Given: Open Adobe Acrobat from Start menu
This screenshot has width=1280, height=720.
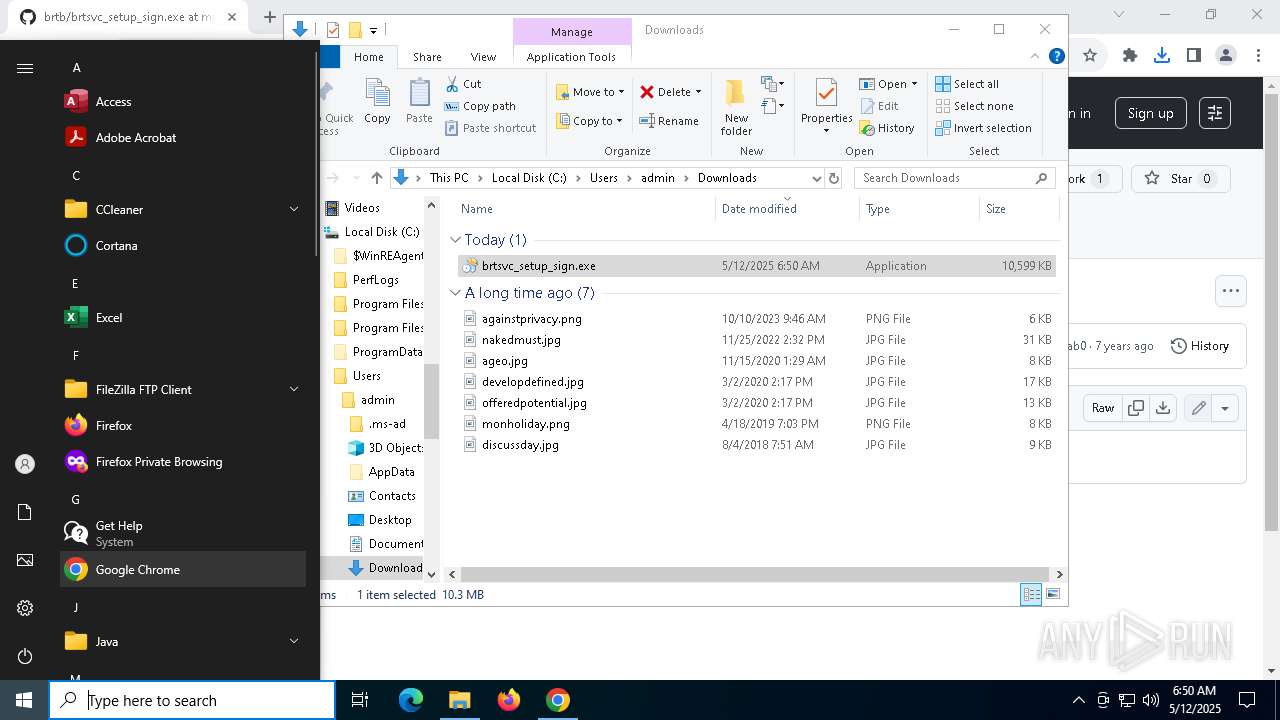Looking at the screenshot, I should click(183, 138).
